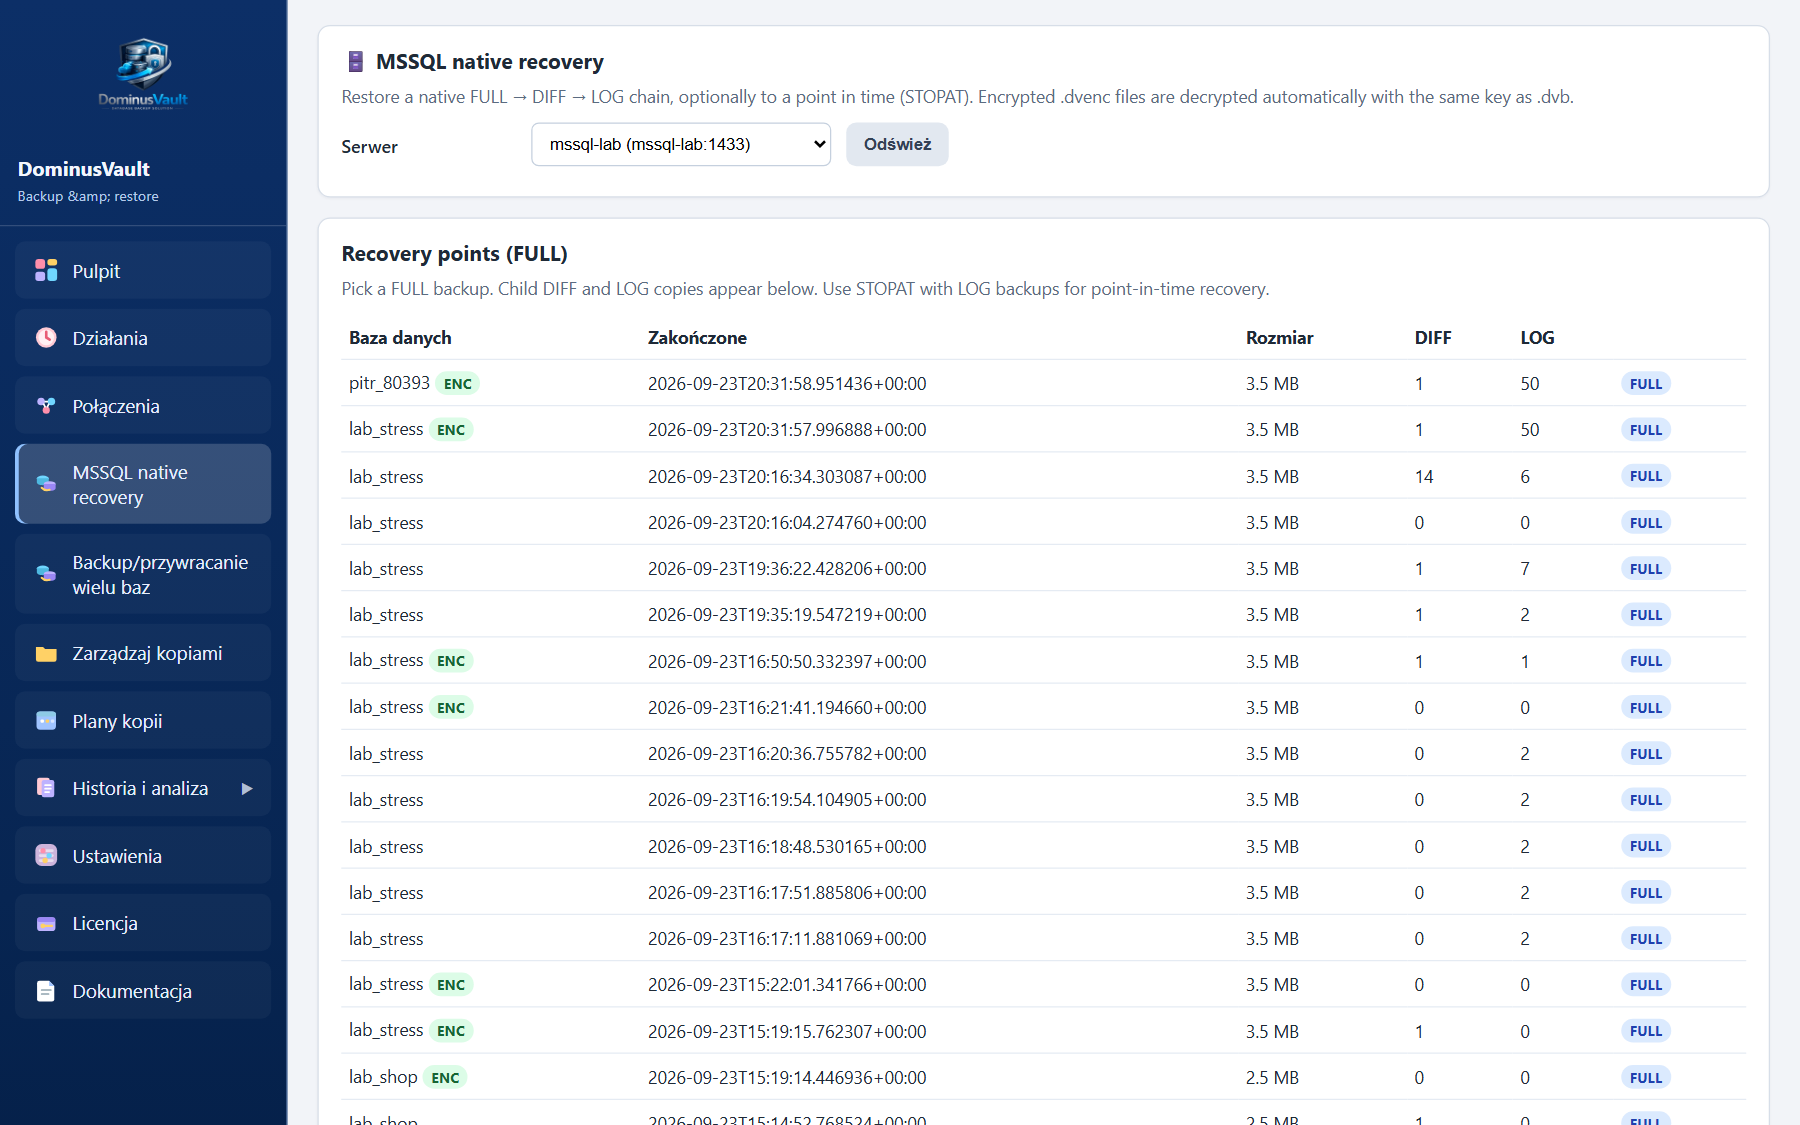Viewport: 1800px width, 1125px height.
Task: Click ENC badge next to lab_shop
Action: [x=445, y=1078]
